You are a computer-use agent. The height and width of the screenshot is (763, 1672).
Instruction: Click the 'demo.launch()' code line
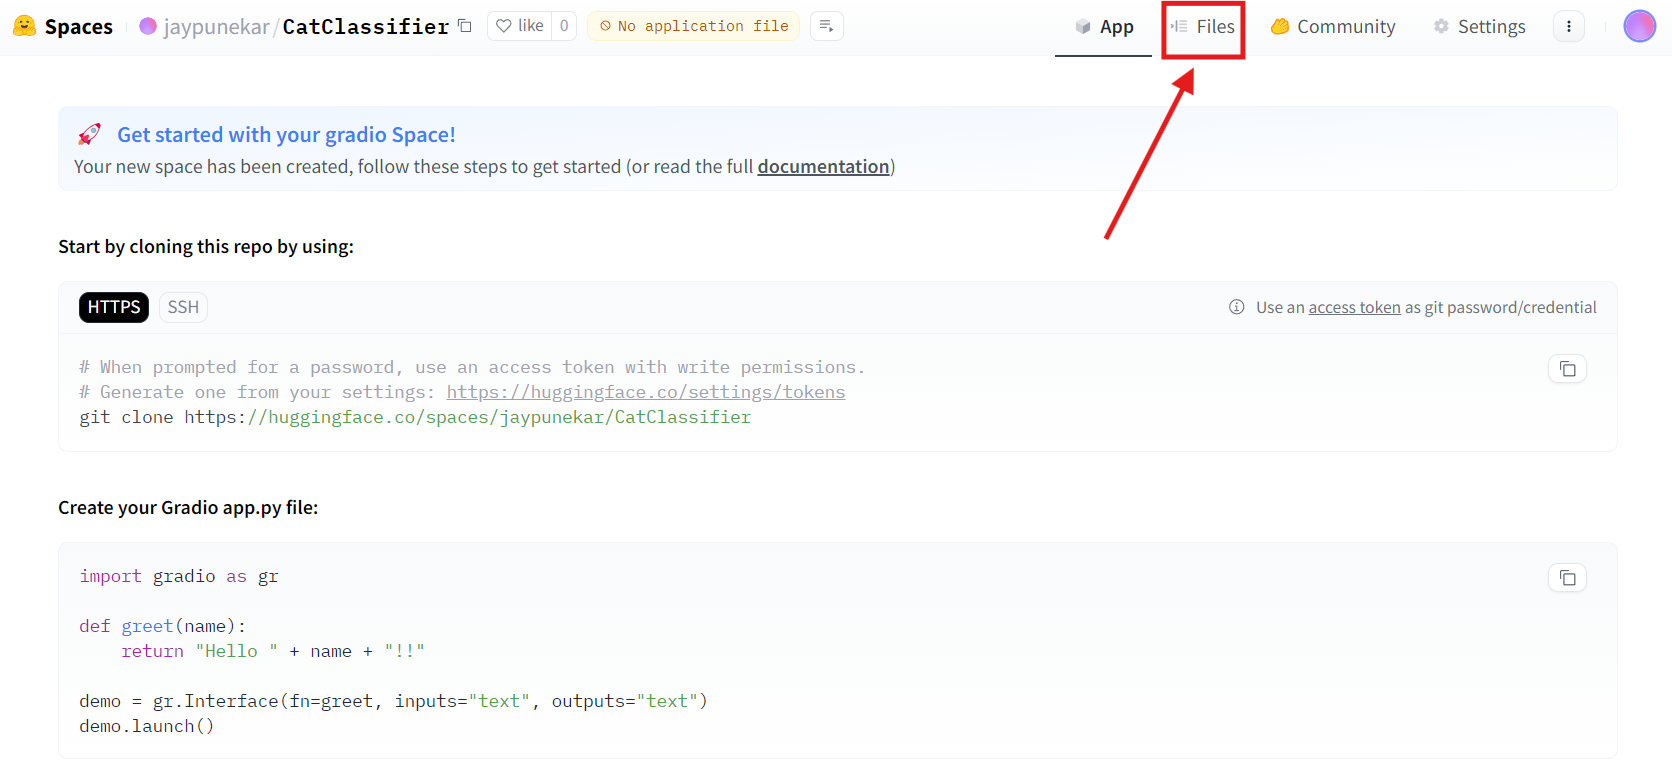click(x=147, y=726)
